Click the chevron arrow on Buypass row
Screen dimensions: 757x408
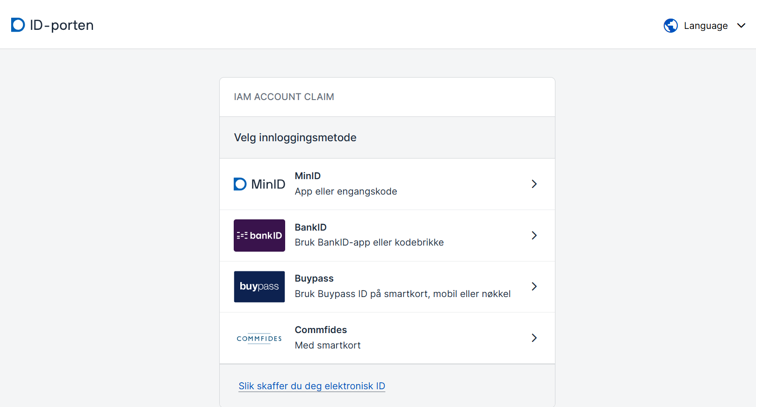(x=534, y=287)
